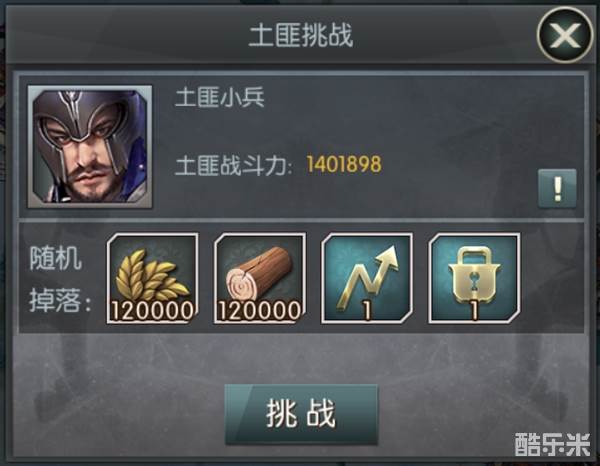
Task: Close the 土匪挑战 dialog with X
Action: point(565,35)
